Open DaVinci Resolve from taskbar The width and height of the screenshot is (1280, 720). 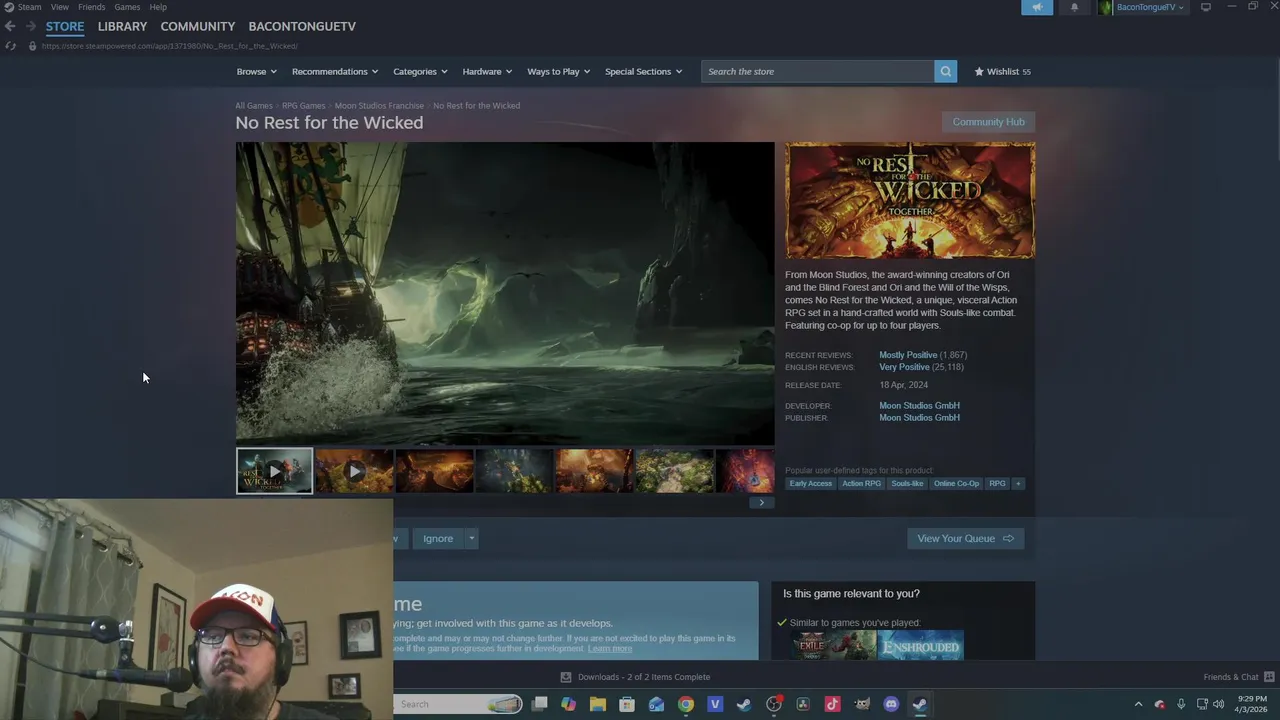click(x=802, y=704)
